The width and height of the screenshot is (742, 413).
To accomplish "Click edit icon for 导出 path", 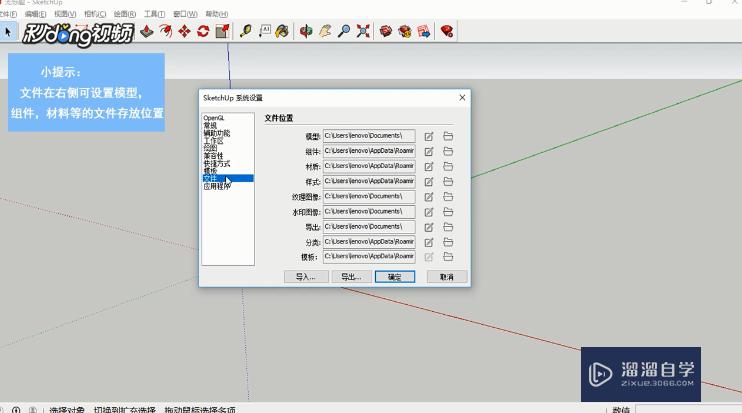I will click(429, 227).
